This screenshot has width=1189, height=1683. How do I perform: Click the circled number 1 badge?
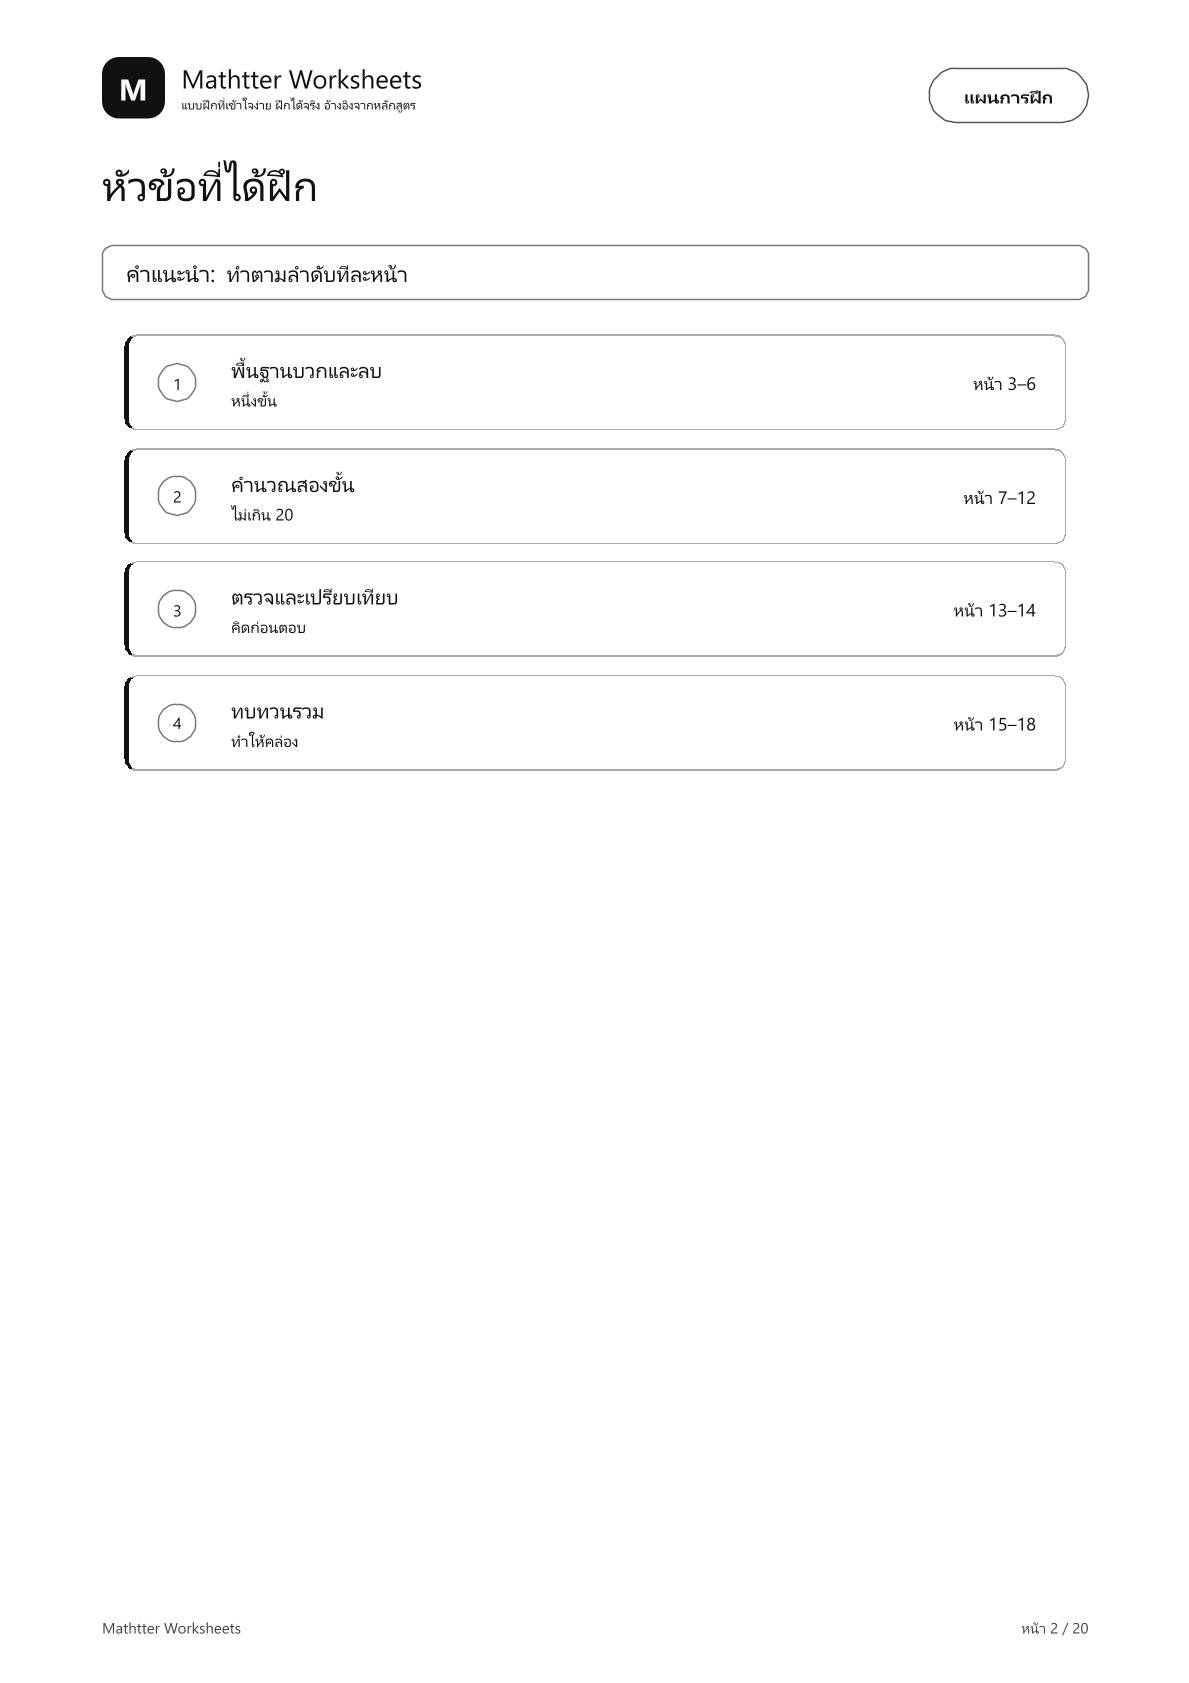coord(177,384)
